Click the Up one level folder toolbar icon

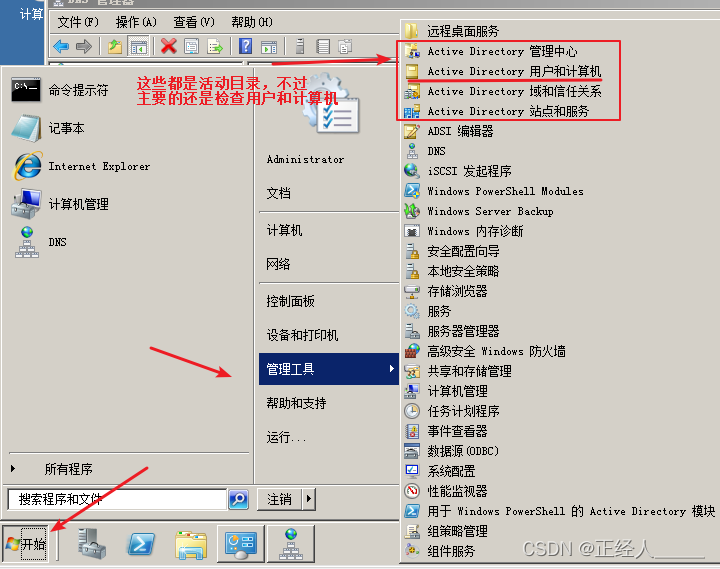pyautogui.click(x=115, y=46)
